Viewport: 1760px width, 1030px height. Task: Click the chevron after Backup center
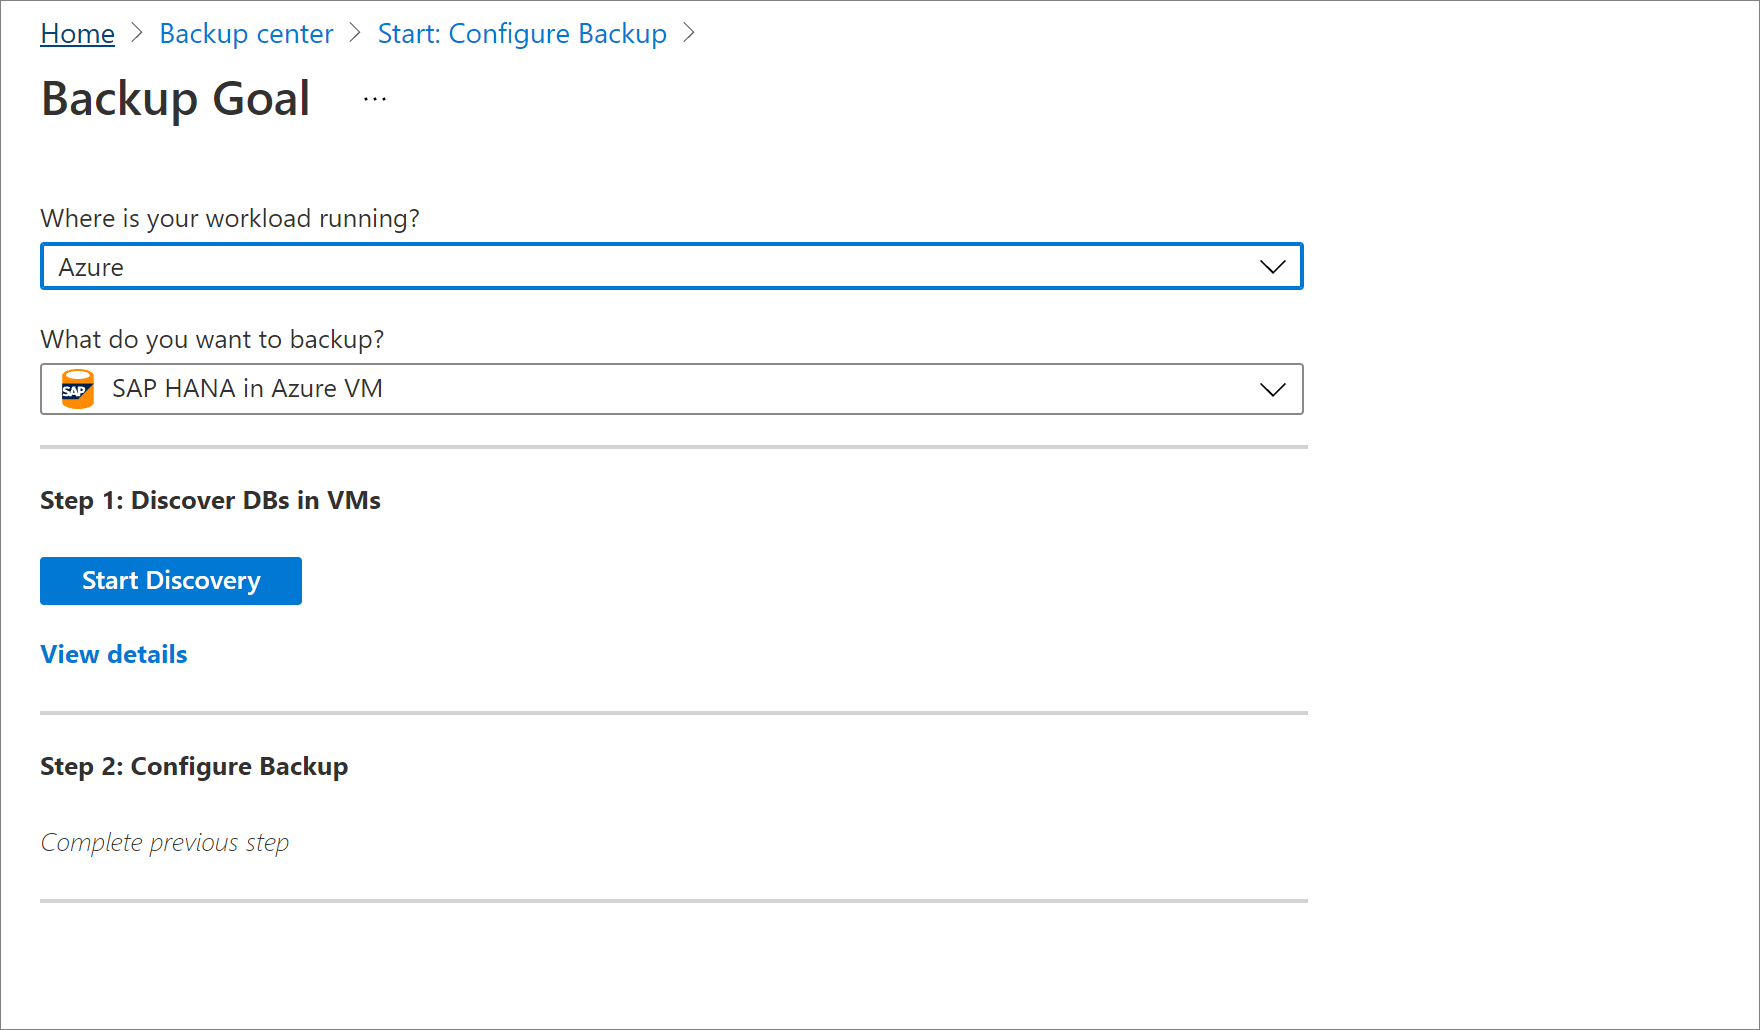pos(353,32)
